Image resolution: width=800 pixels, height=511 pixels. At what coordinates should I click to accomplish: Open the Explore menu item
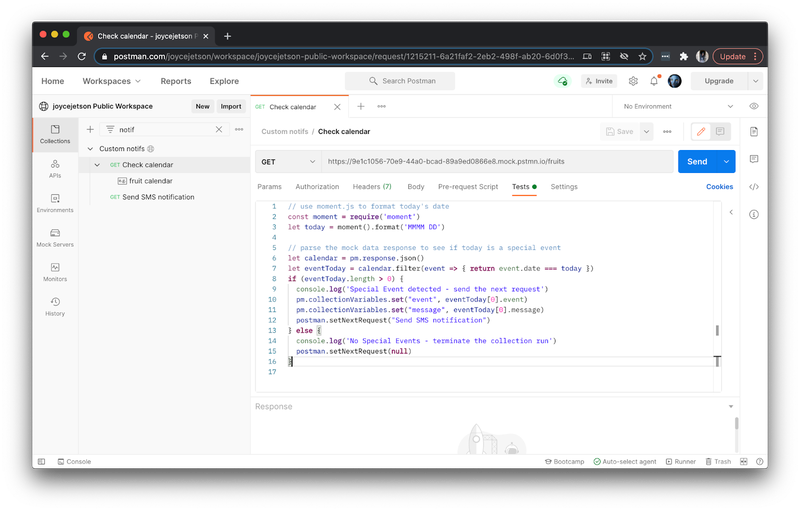pos(224,81)
